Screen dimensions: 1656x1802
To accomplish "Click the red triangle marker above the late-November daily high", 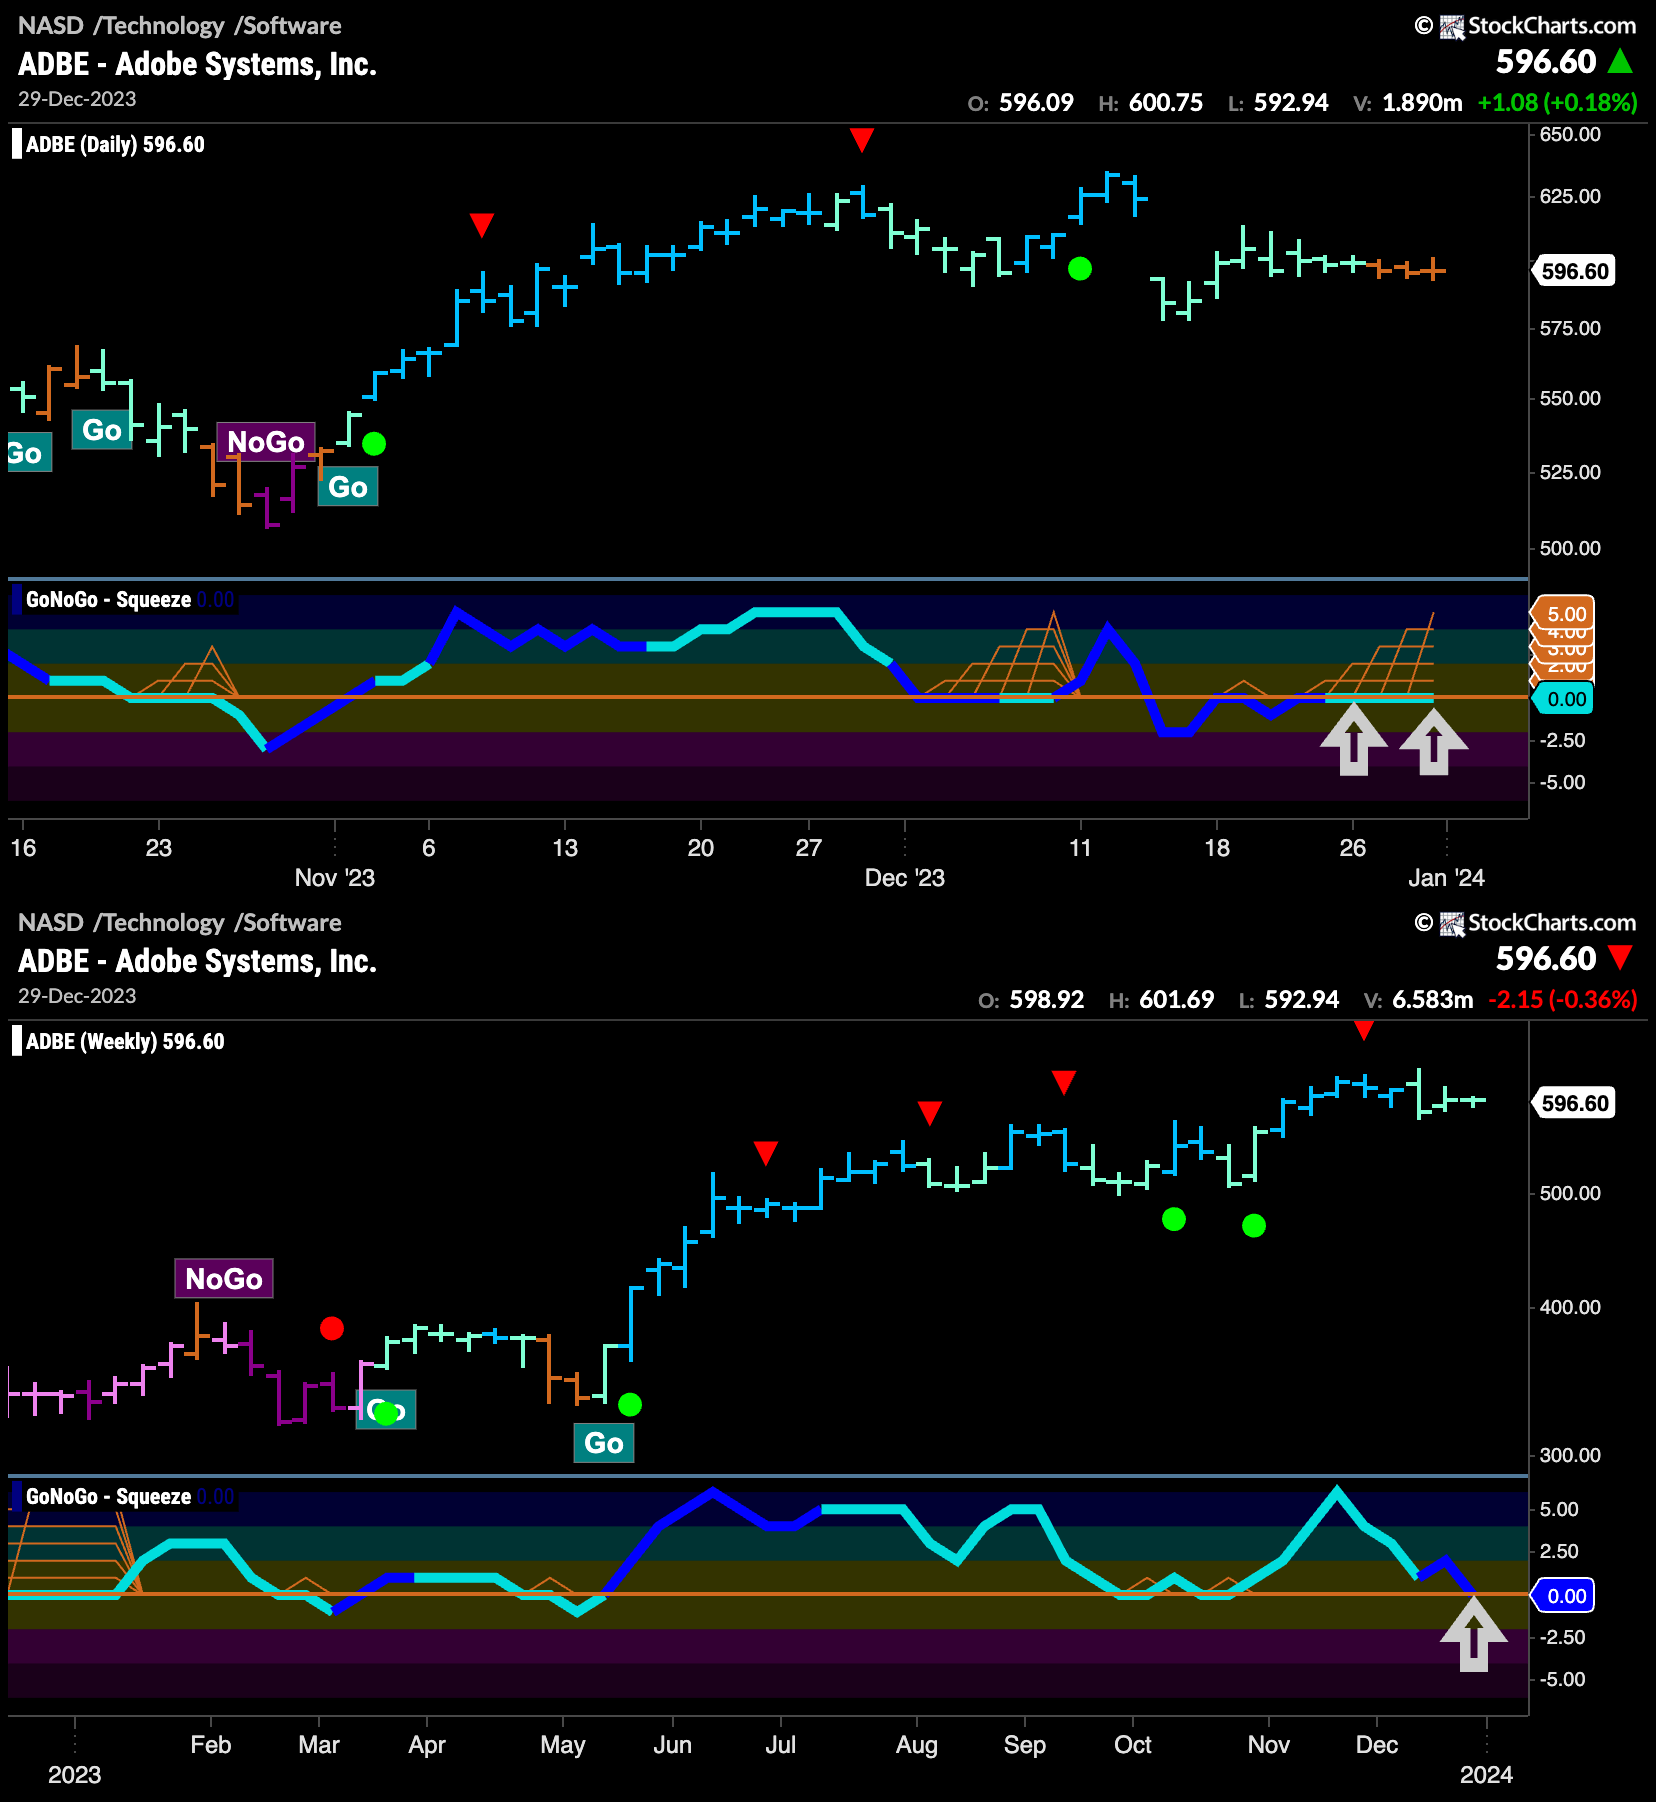I will point(862,139).
